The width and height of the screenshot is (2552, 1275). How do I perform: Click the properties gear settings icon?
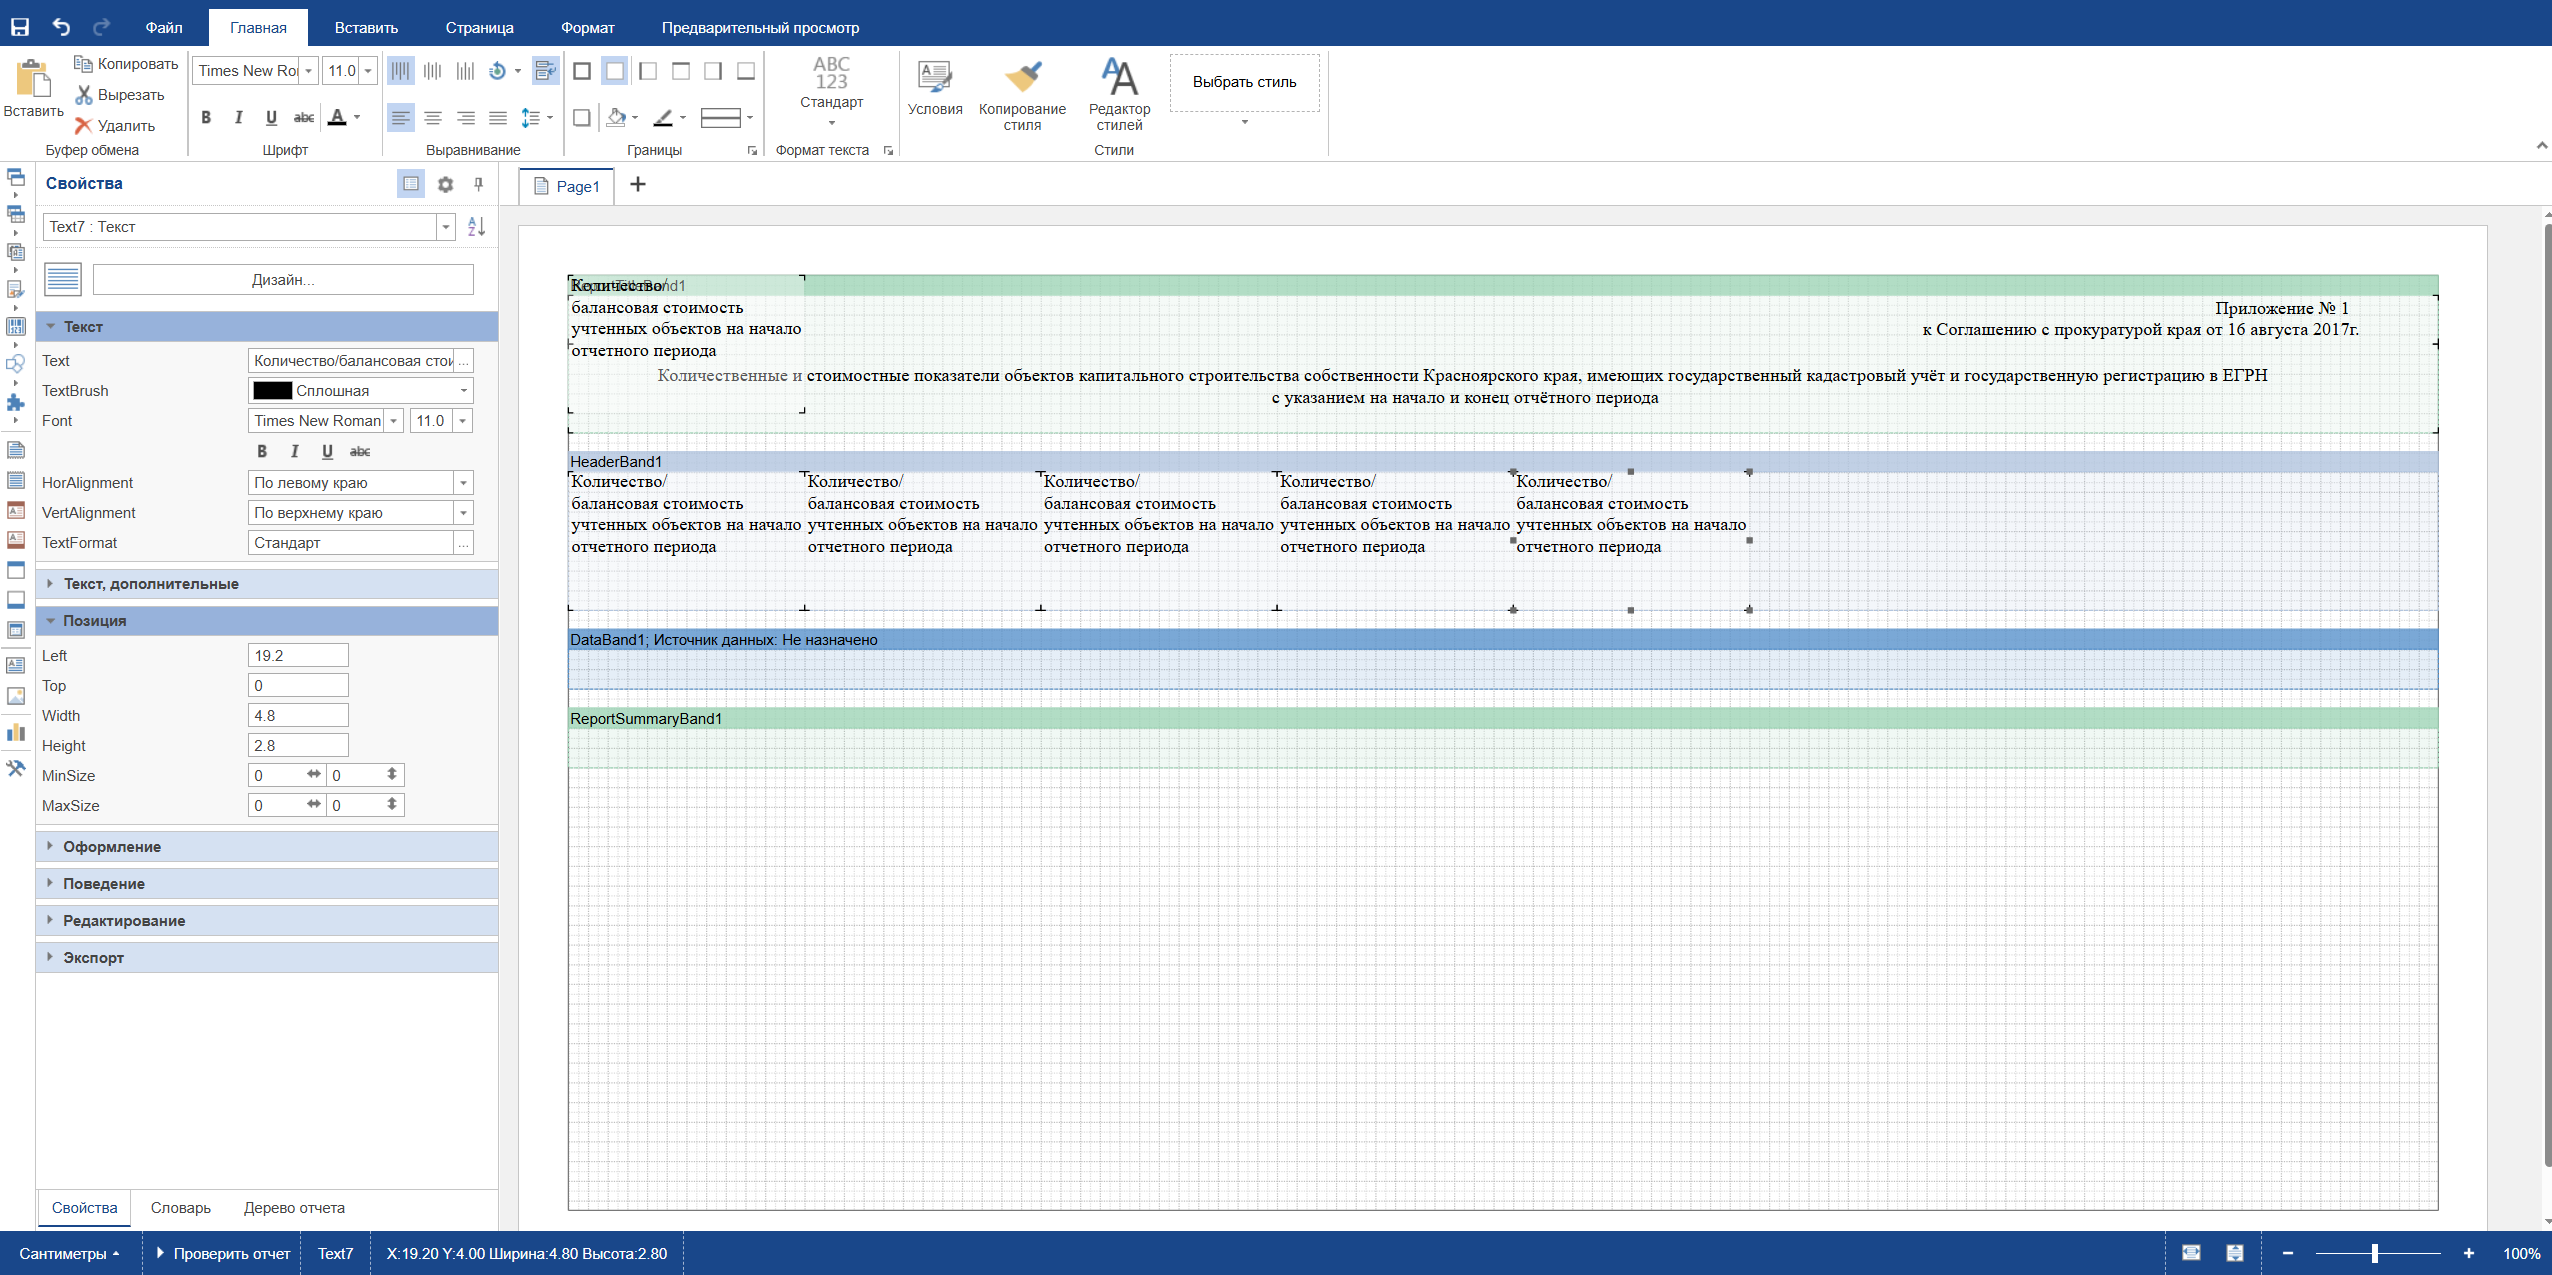[446, 184]
